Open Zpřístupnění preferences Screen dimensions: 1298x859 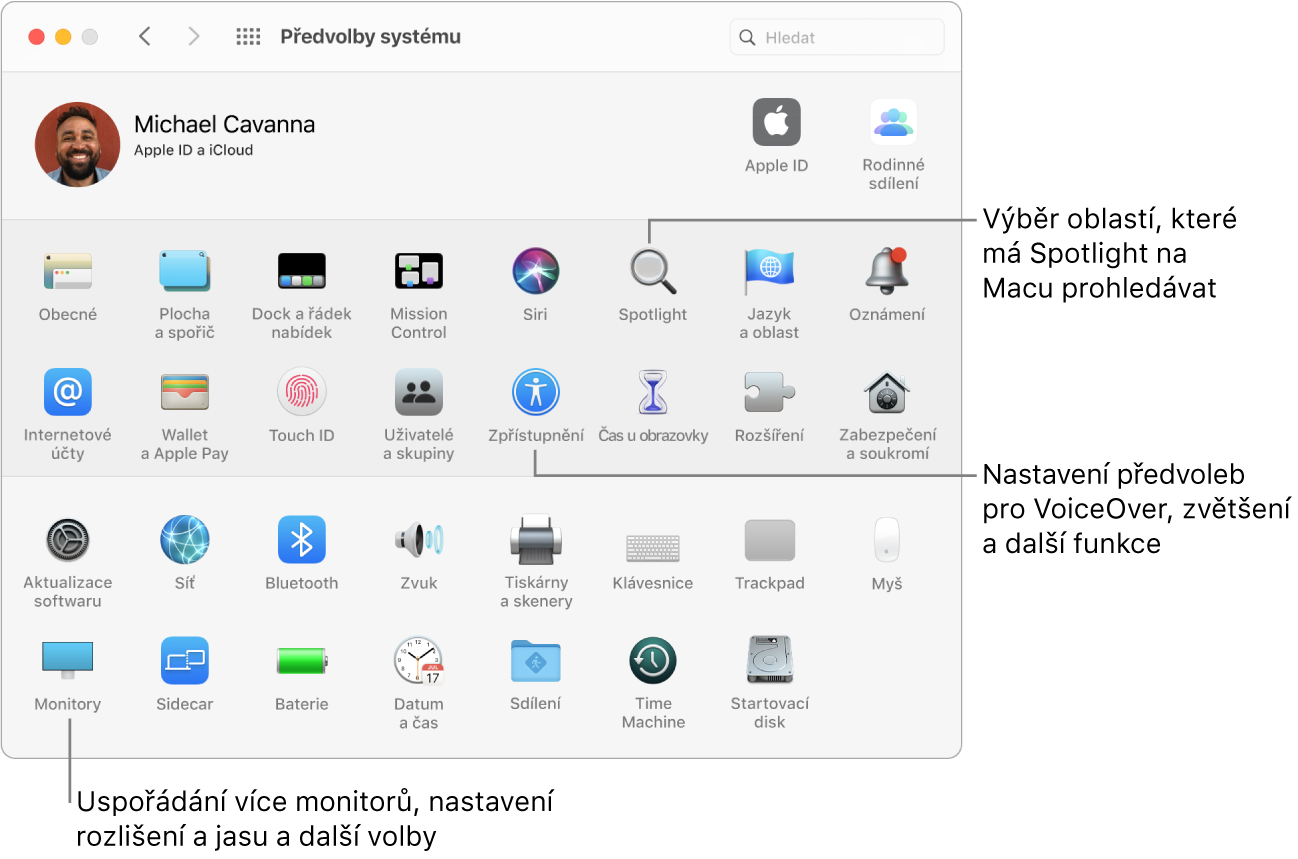[536, 392]
